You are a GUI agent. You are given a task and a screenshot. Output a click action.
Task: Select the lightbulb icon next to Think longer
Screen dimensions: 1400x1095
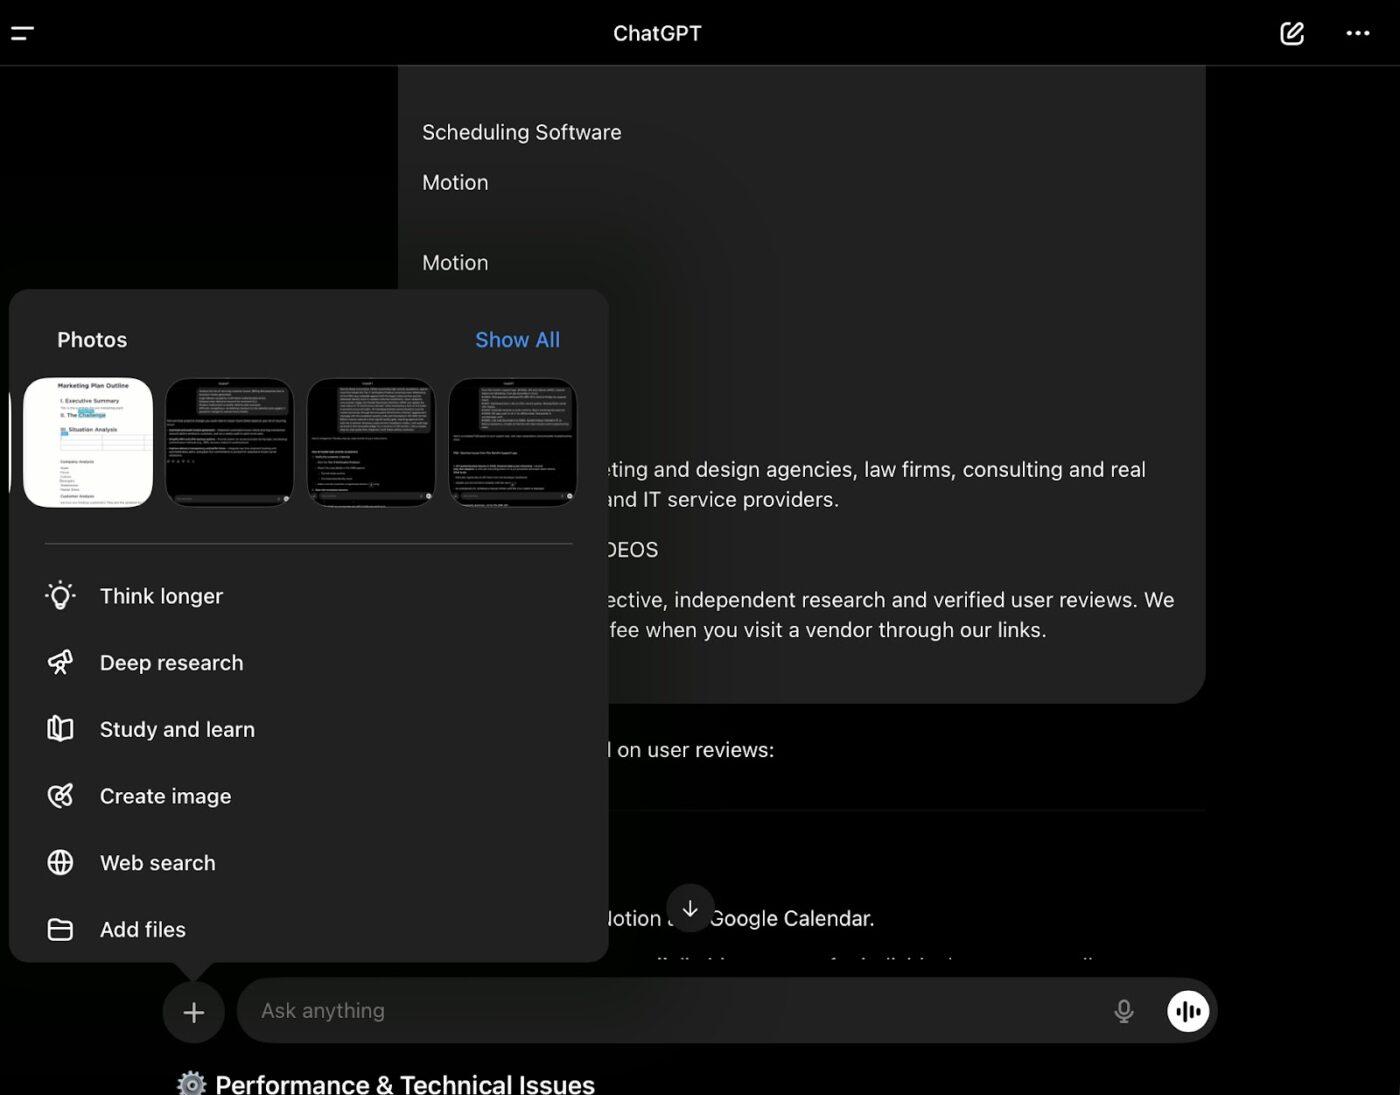point(60,595)
